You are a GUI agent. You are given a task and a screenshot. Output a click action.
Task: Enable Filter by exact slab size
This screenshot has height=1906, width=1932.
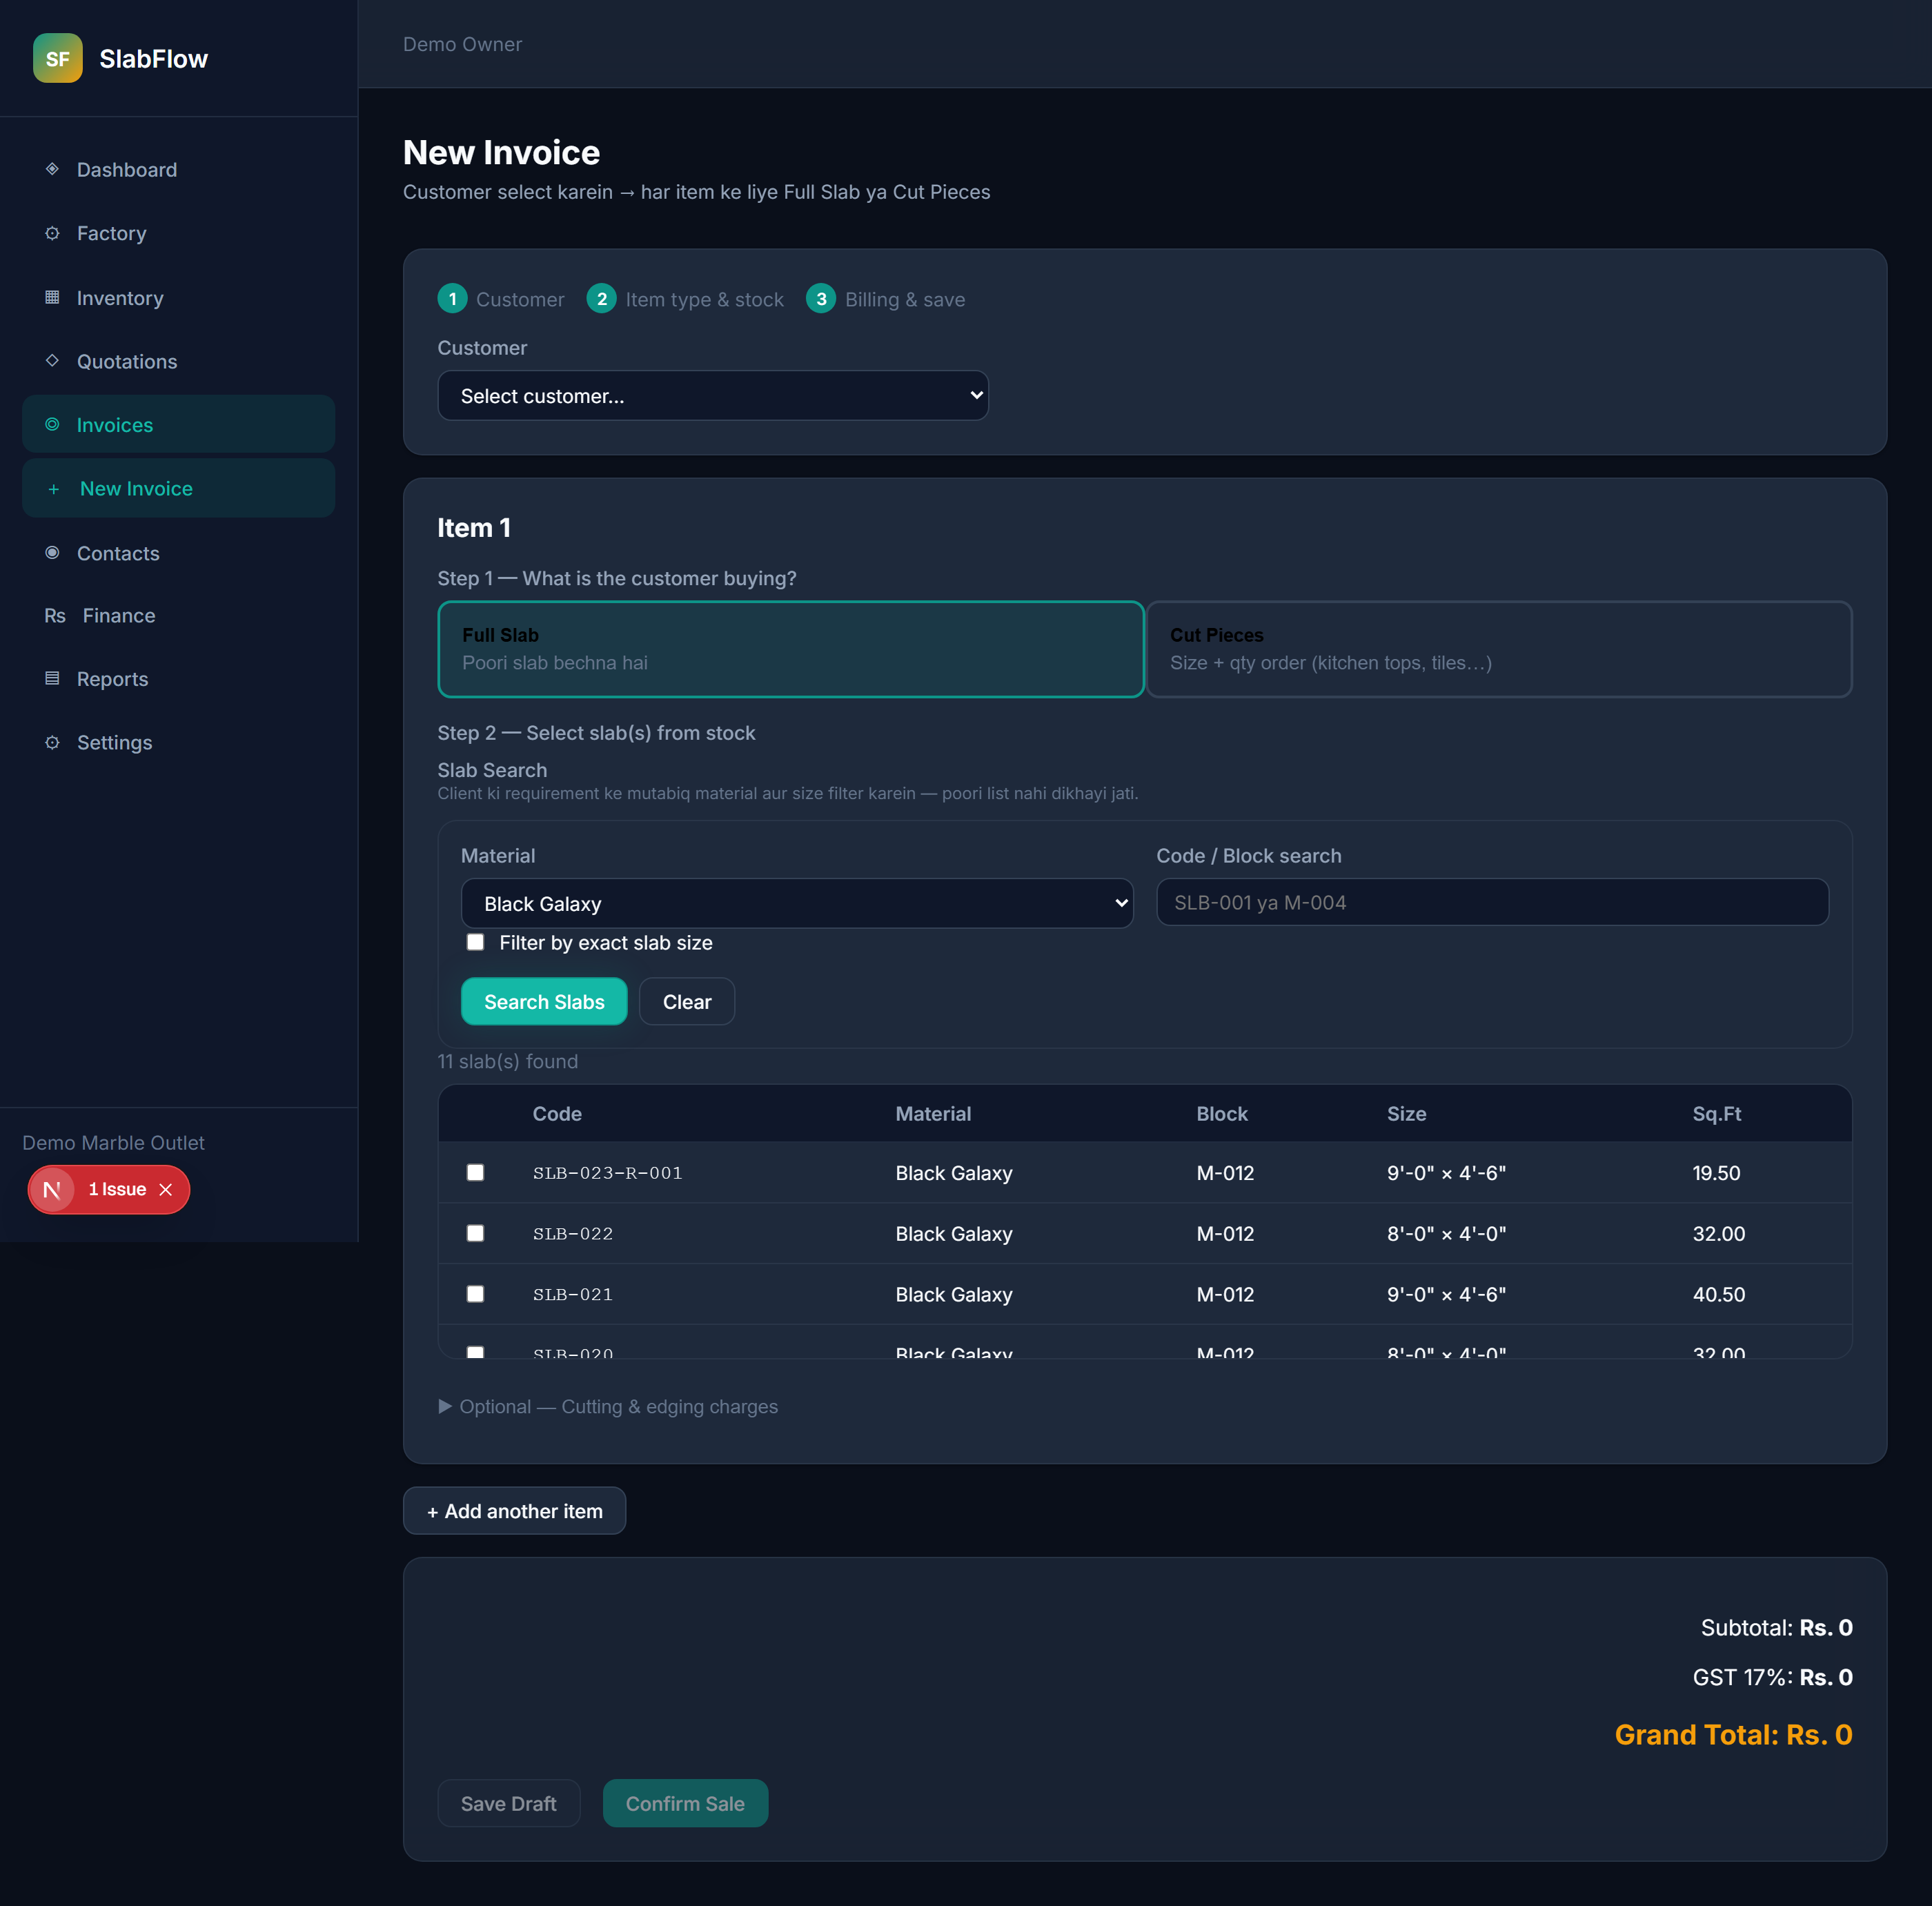tap(475, 942)
